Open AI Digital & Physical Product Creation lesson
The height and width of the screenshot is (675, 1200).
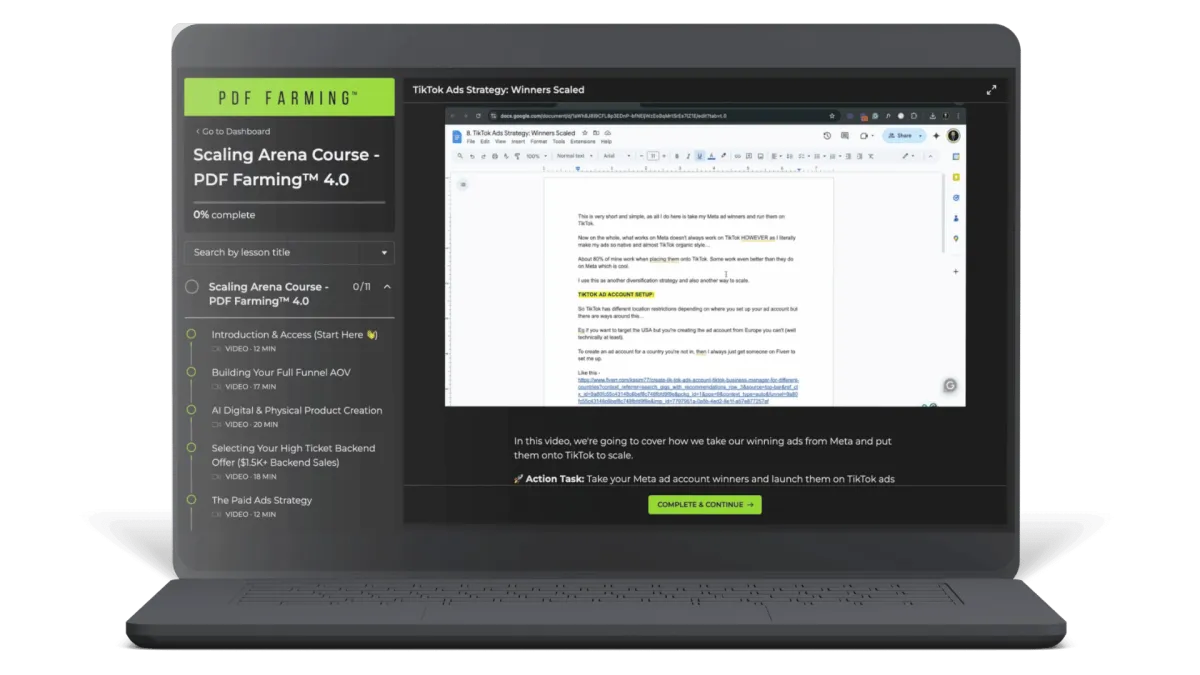coord(297,410)
